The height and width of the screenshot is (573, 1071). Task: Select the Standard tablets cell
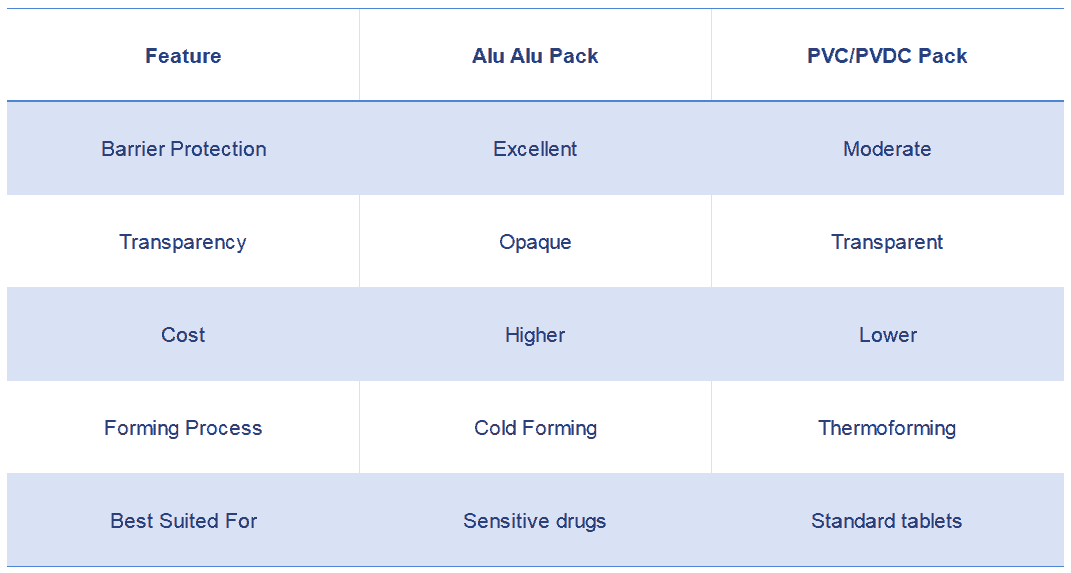tap(887, 521)
